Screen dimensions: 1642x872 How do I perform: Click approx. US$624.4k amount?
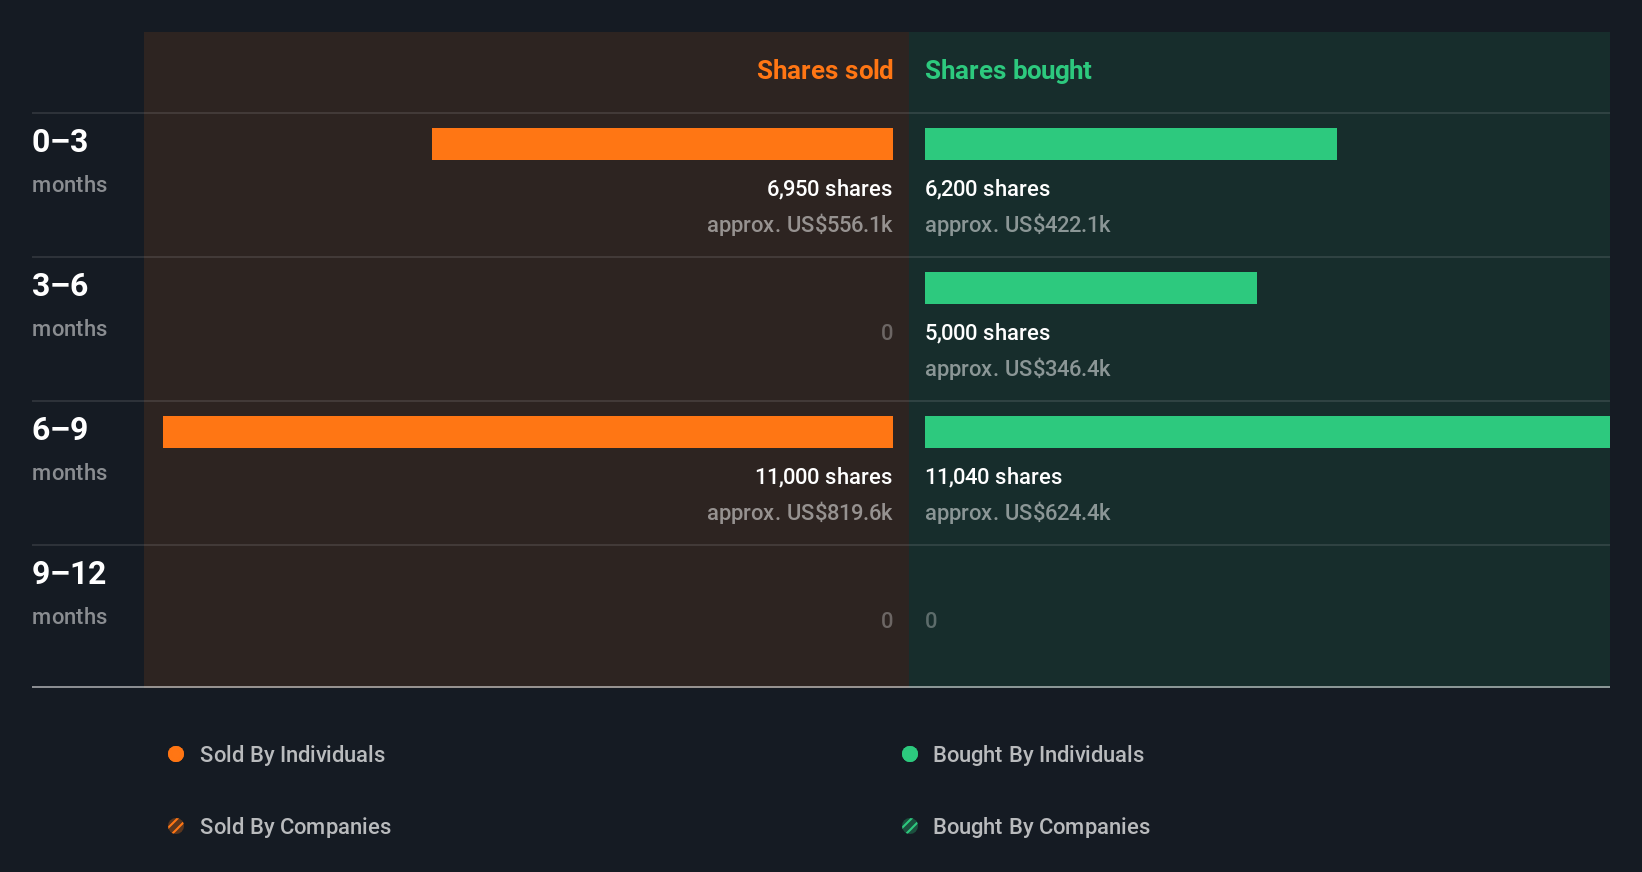pyautogui.click(x=1017, y=513)
